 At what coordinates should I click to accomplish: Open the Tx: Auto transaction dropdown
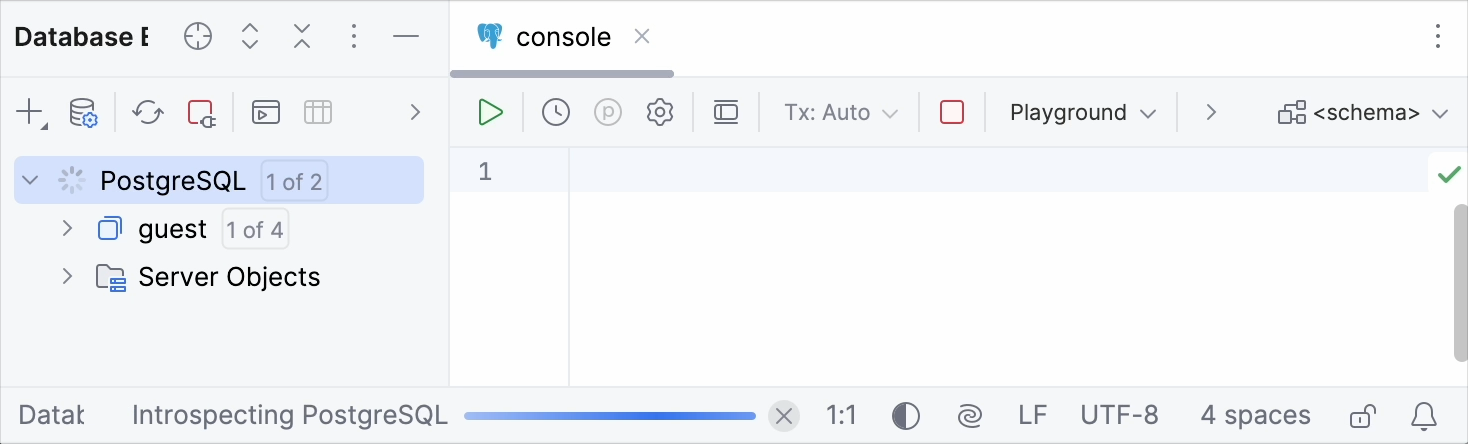pyautogui.click(x=841, y=112)
